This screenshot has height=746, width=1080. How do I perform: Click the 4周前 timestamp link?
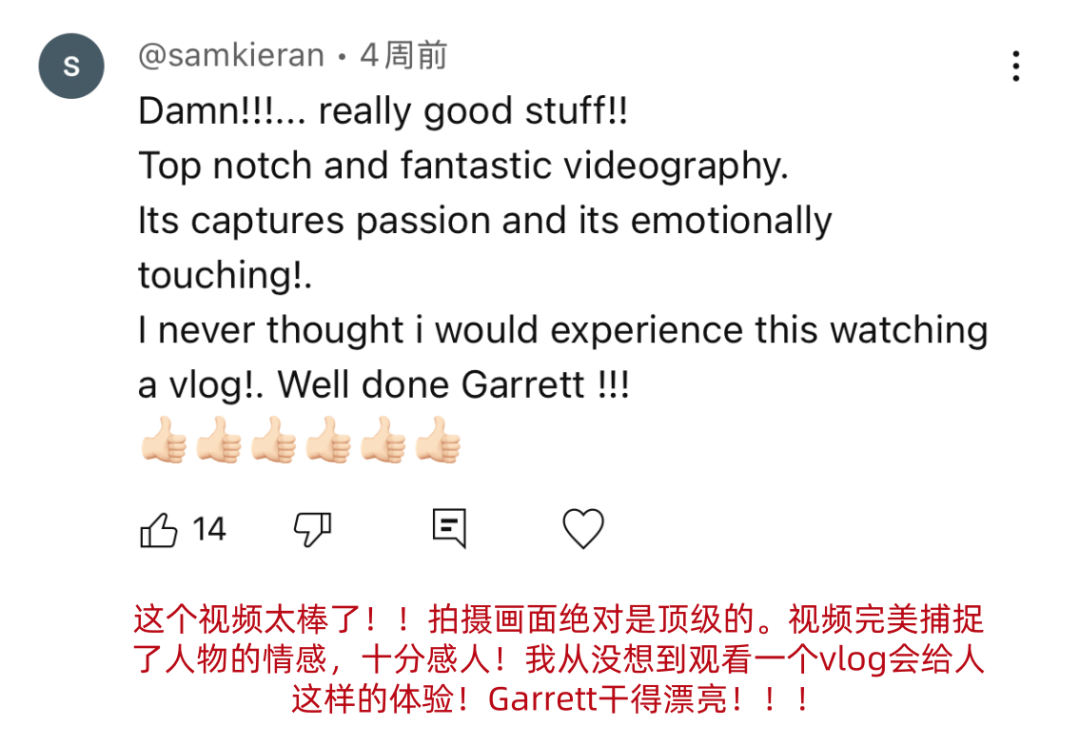(404, 55)
